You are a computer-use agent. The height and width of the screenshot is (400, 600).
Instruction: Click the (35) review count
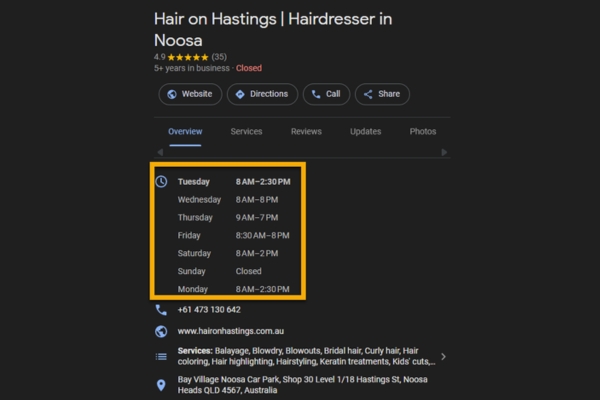coord(219,57)
